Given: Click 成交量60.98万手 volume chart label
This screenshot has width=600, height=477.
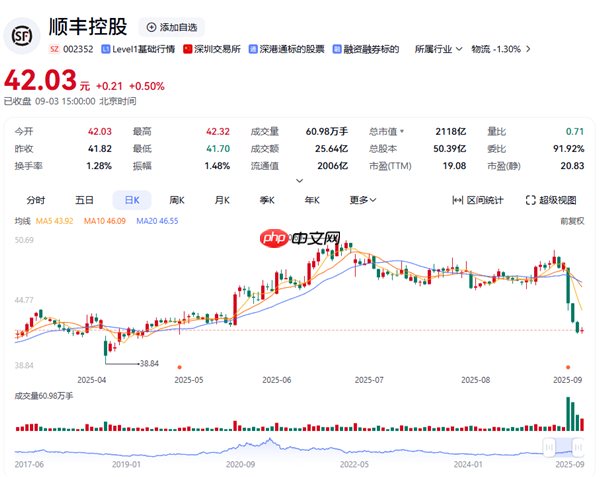Looking at the screenshot, I should (44, 396).
